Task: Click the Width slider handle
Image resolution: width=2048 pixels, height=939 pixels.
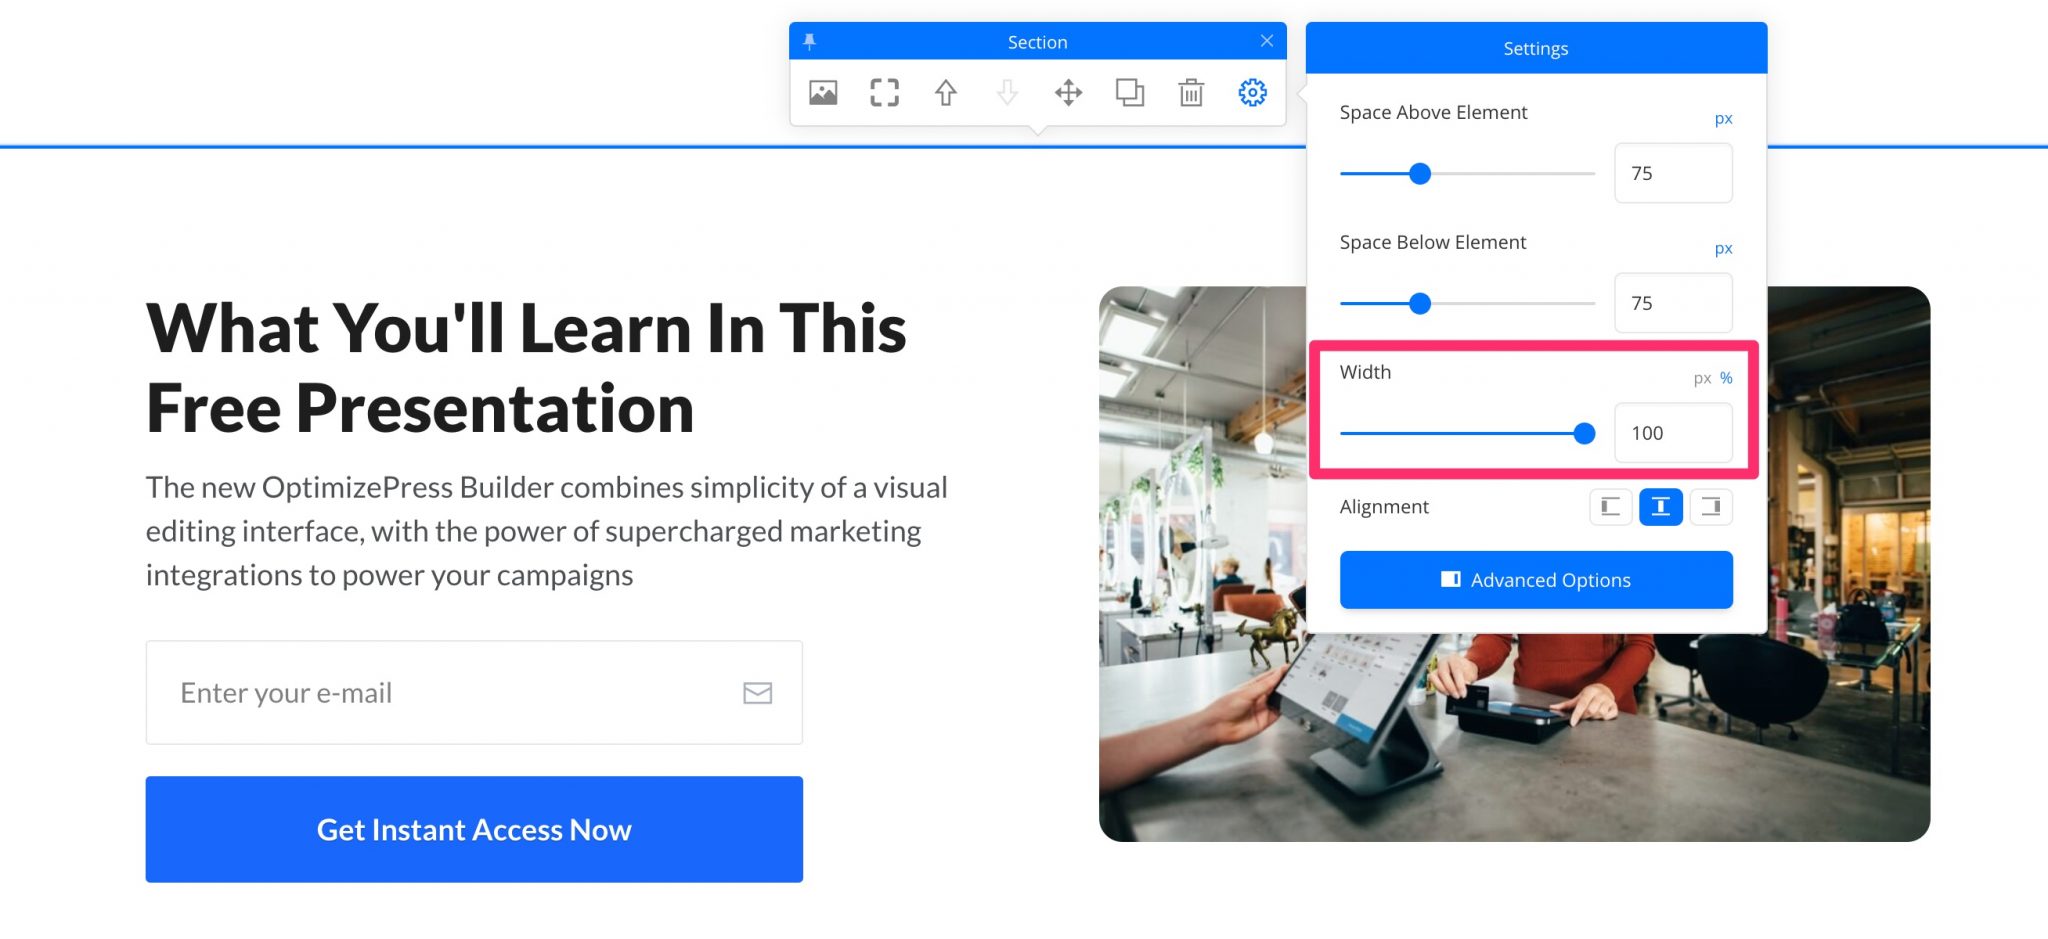Action: [1584, 433]
